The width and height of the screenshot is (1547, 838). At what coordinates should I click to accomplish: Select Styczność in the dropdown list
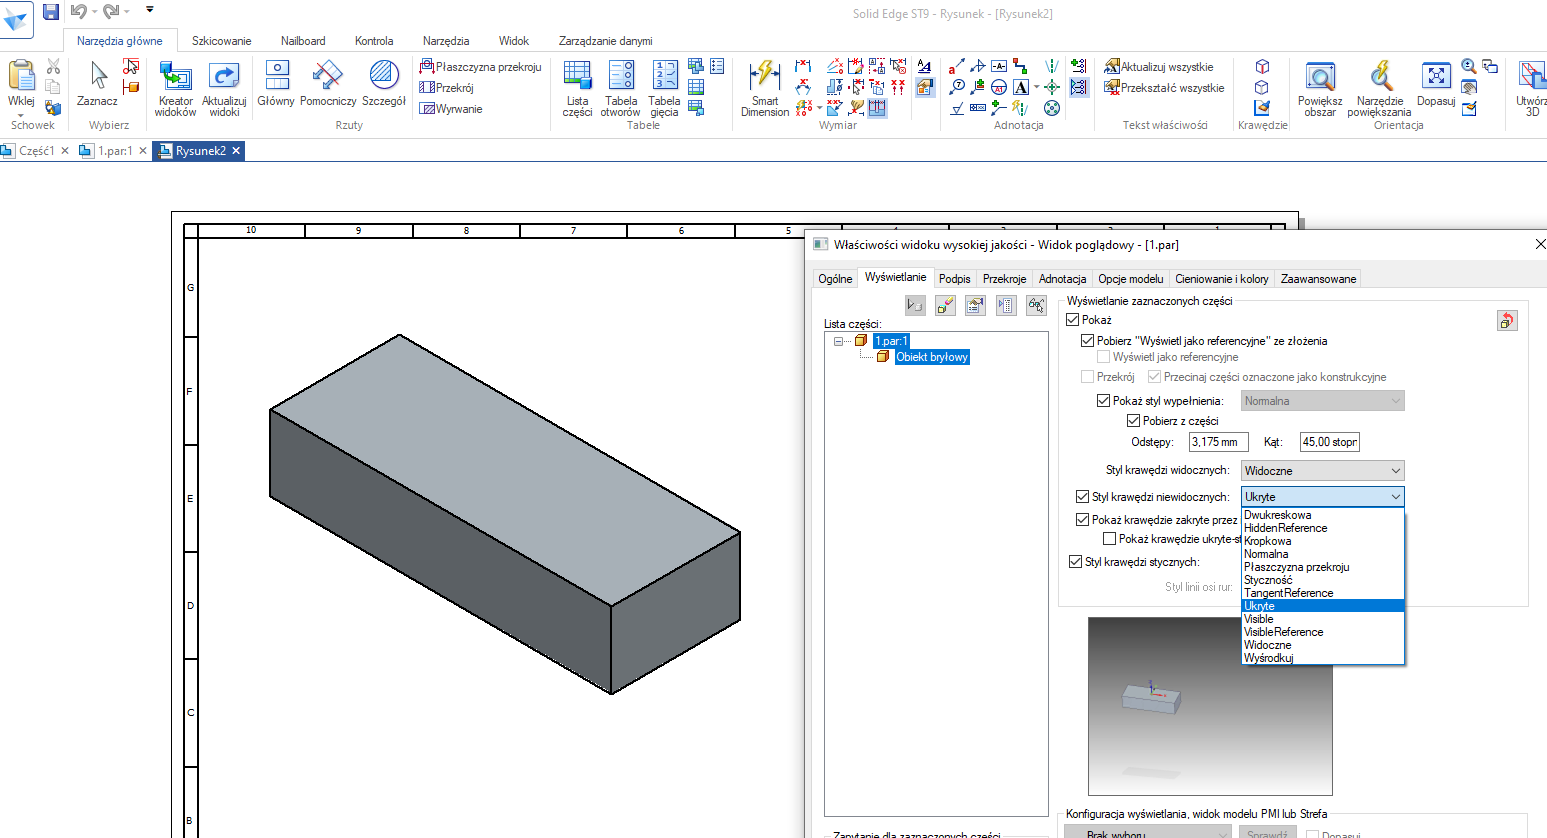click(x=1323, y=580)
